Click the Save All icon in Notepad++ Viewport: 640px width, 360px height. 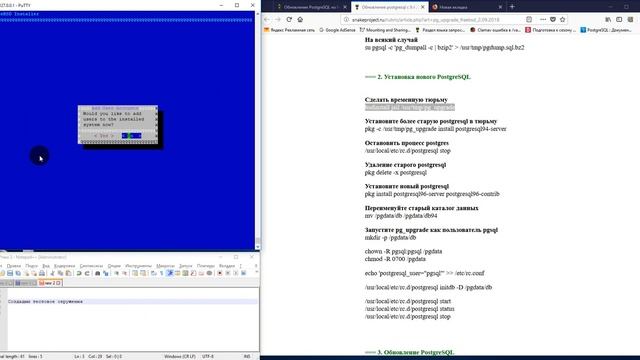18,273
